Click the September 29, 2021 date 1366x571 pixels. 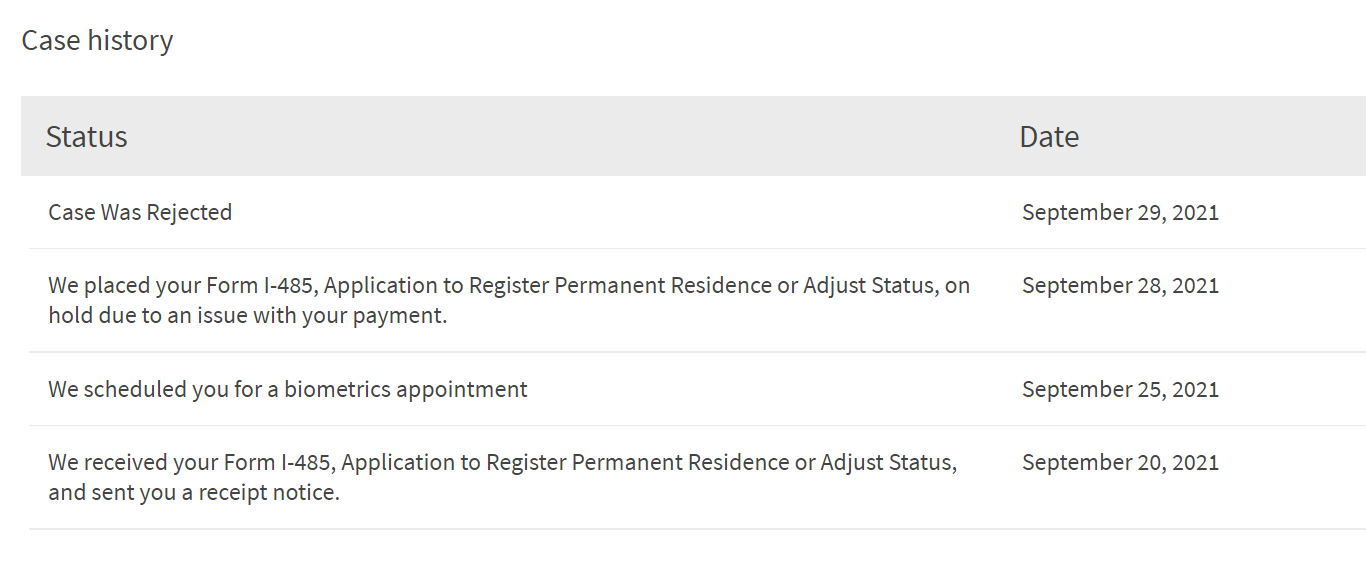coord(1120,212)
